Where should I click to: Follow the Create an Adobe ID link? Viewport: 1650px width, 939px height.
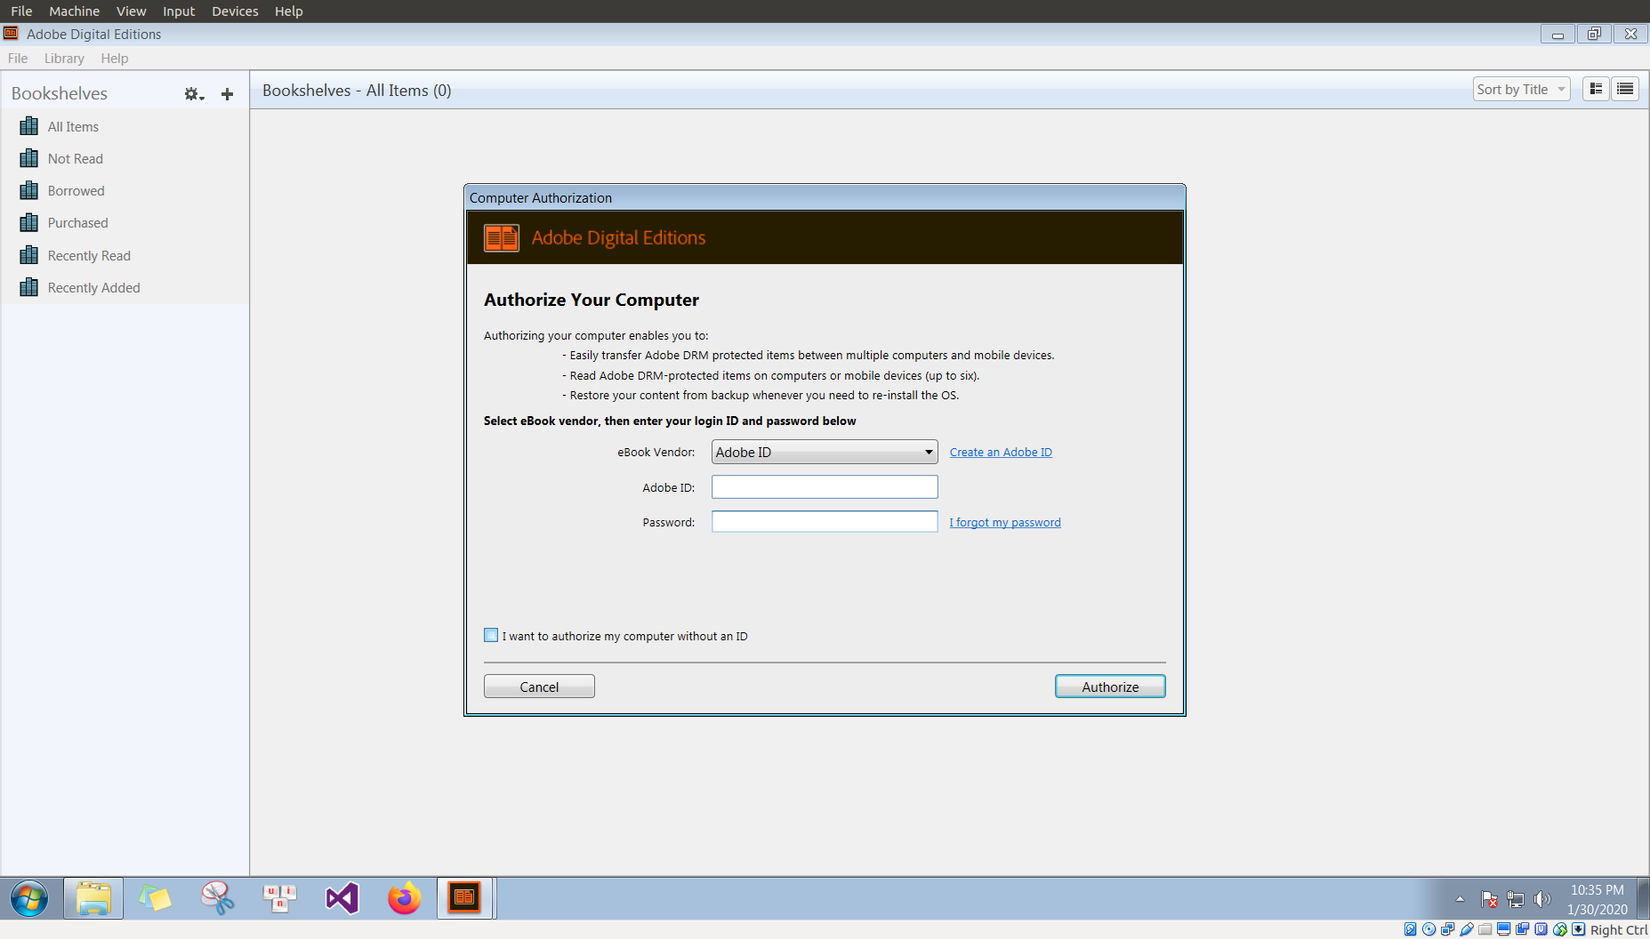coord(1001,452)
